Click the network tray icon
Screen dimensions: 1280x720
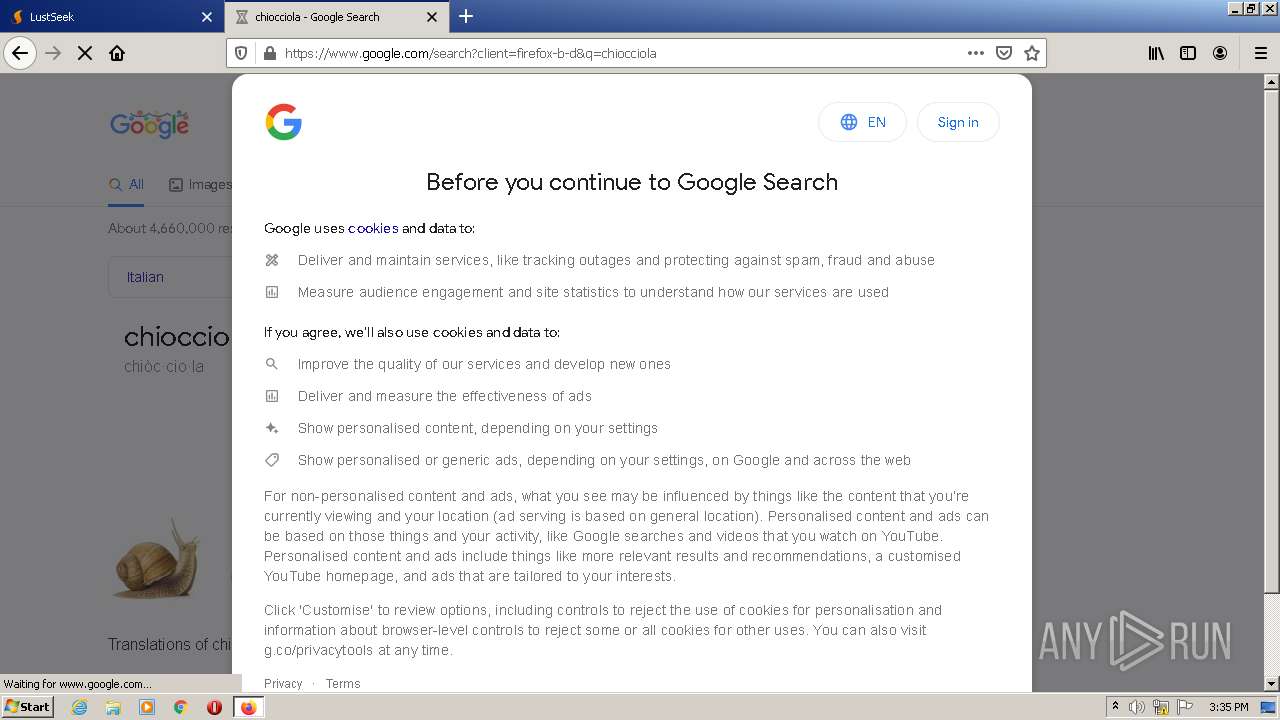pos(1161,707)
